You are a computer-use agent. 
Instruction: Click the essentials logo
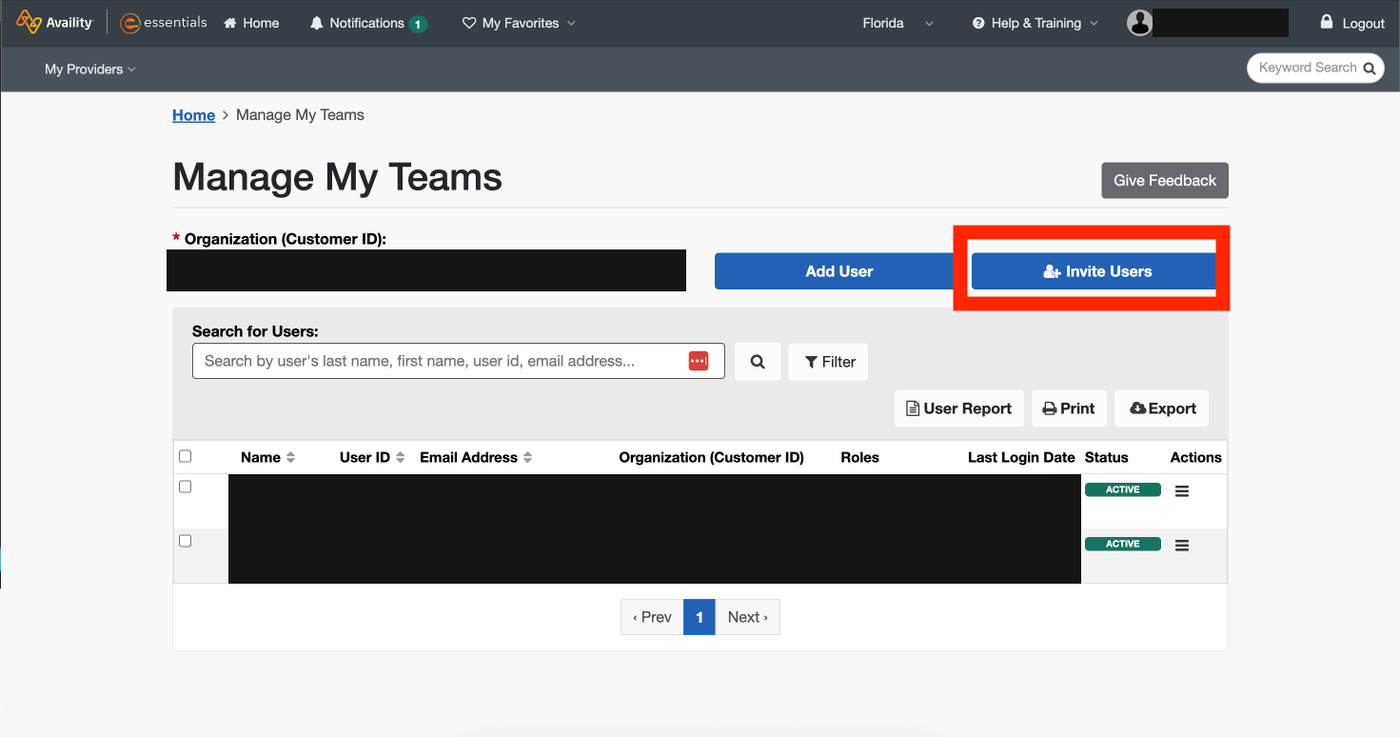(163, 22)
